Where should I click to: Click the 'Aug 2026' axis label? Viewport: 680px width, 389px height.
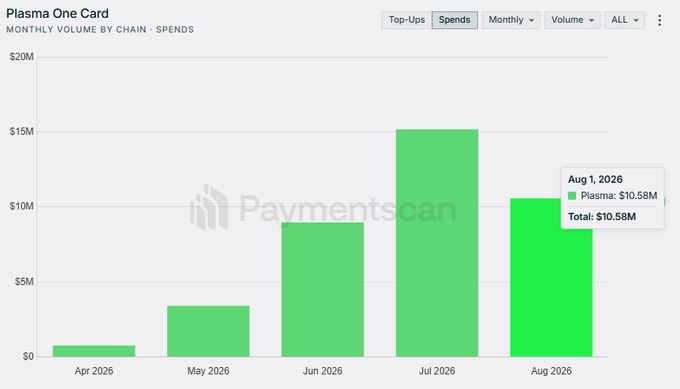(551, 371)
